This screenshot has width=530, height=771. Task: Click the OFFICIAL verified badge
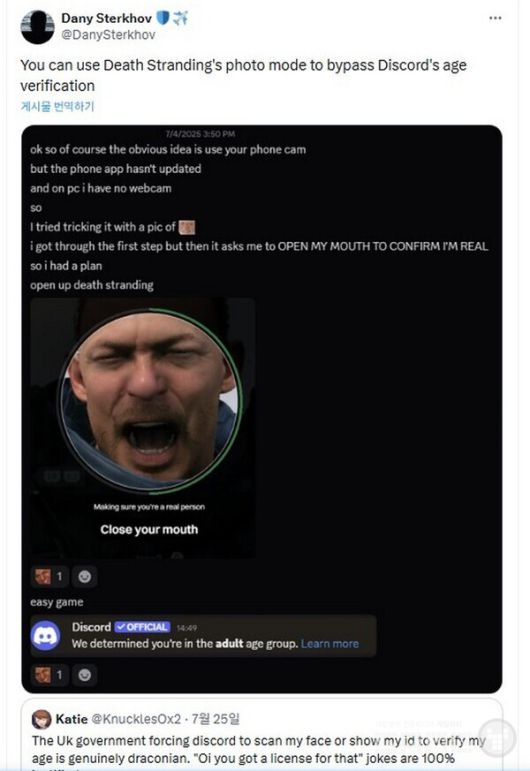tap(143, 627)
